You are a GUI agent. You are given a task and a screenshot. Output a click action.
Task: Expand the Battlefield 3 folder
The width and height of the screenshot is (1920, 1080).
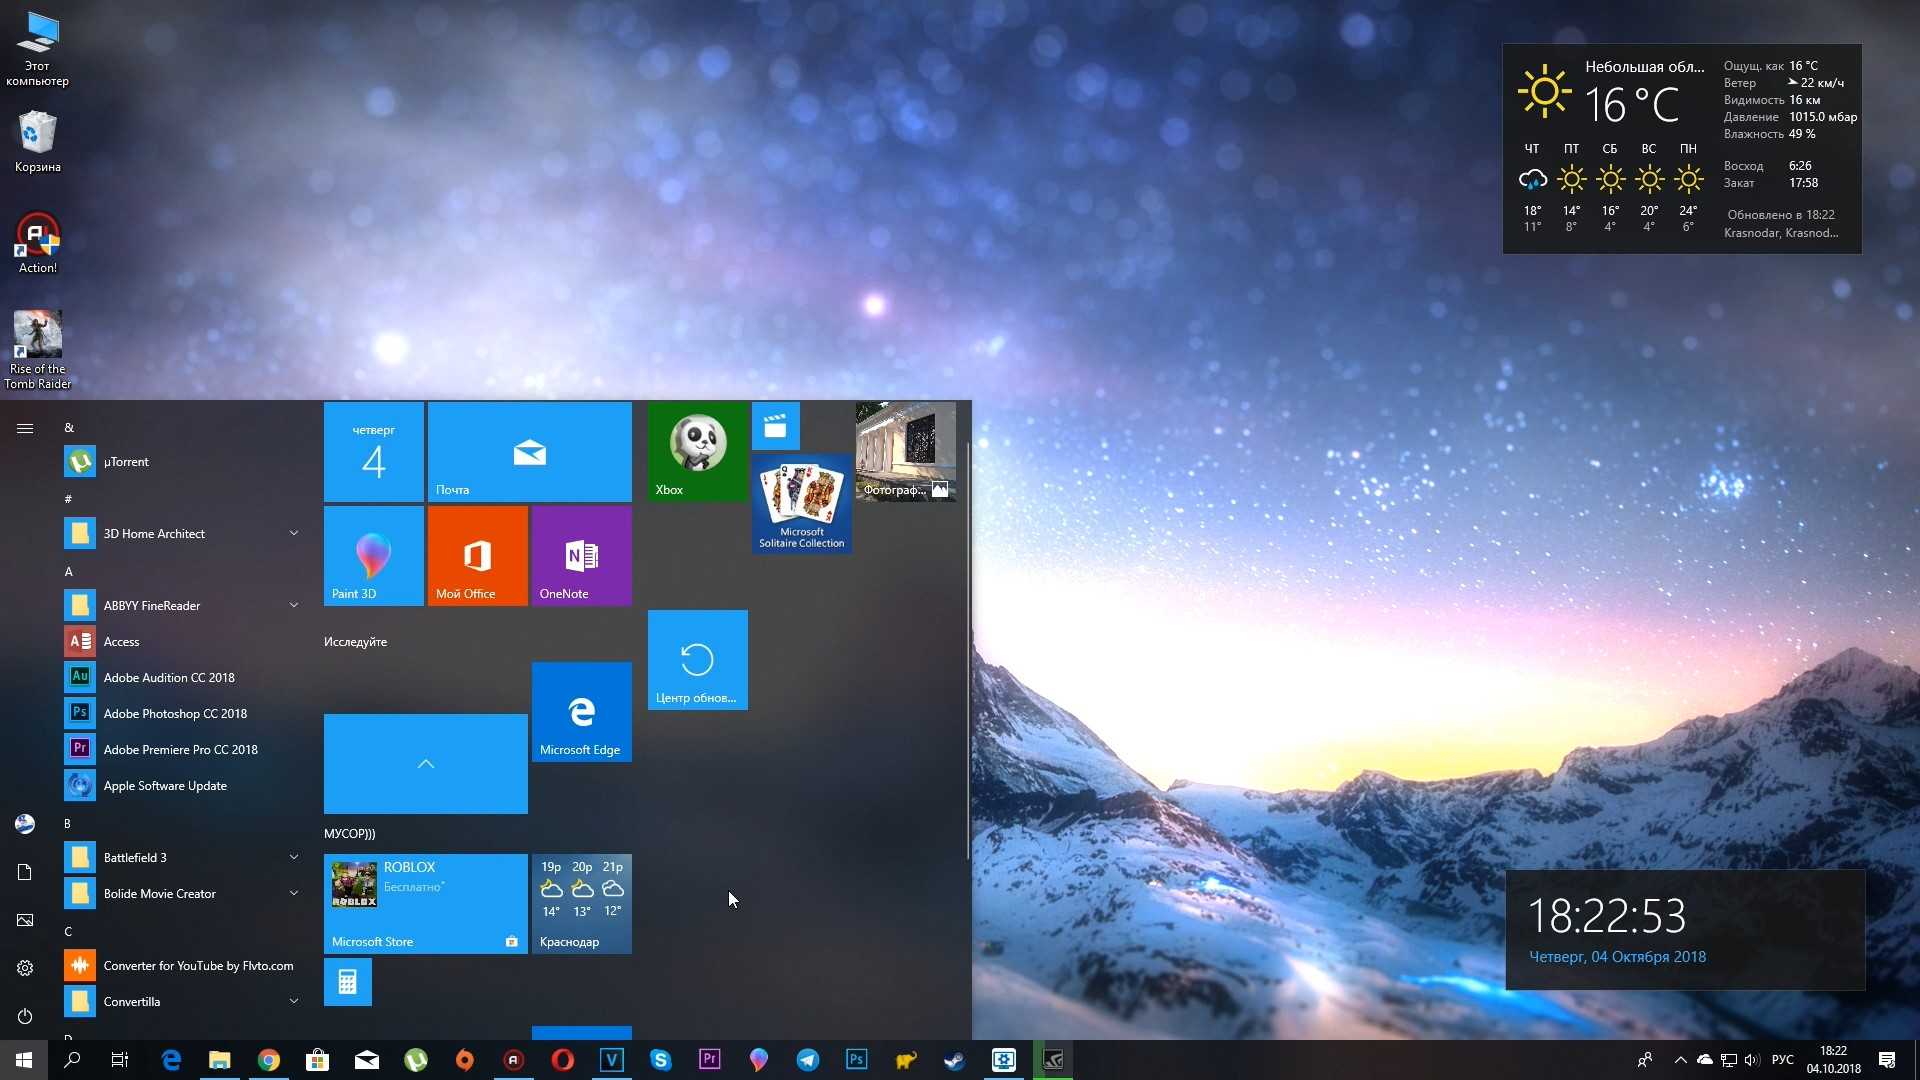180,858
